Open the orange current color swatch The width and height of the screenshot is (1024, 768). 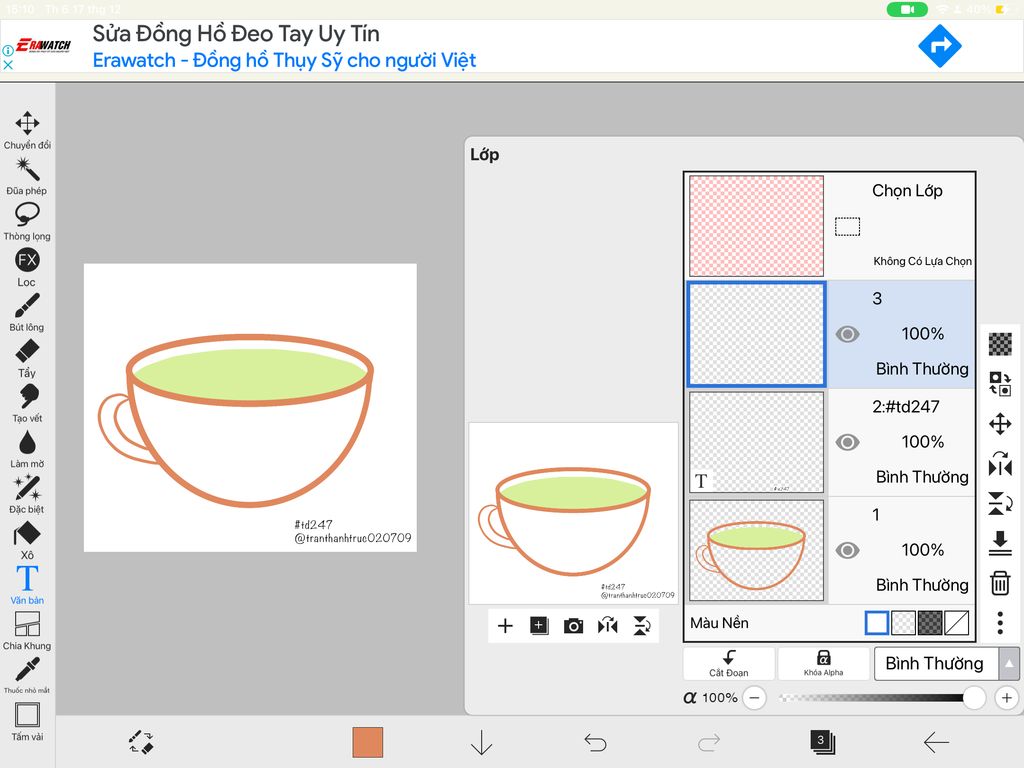pos(368,743)
